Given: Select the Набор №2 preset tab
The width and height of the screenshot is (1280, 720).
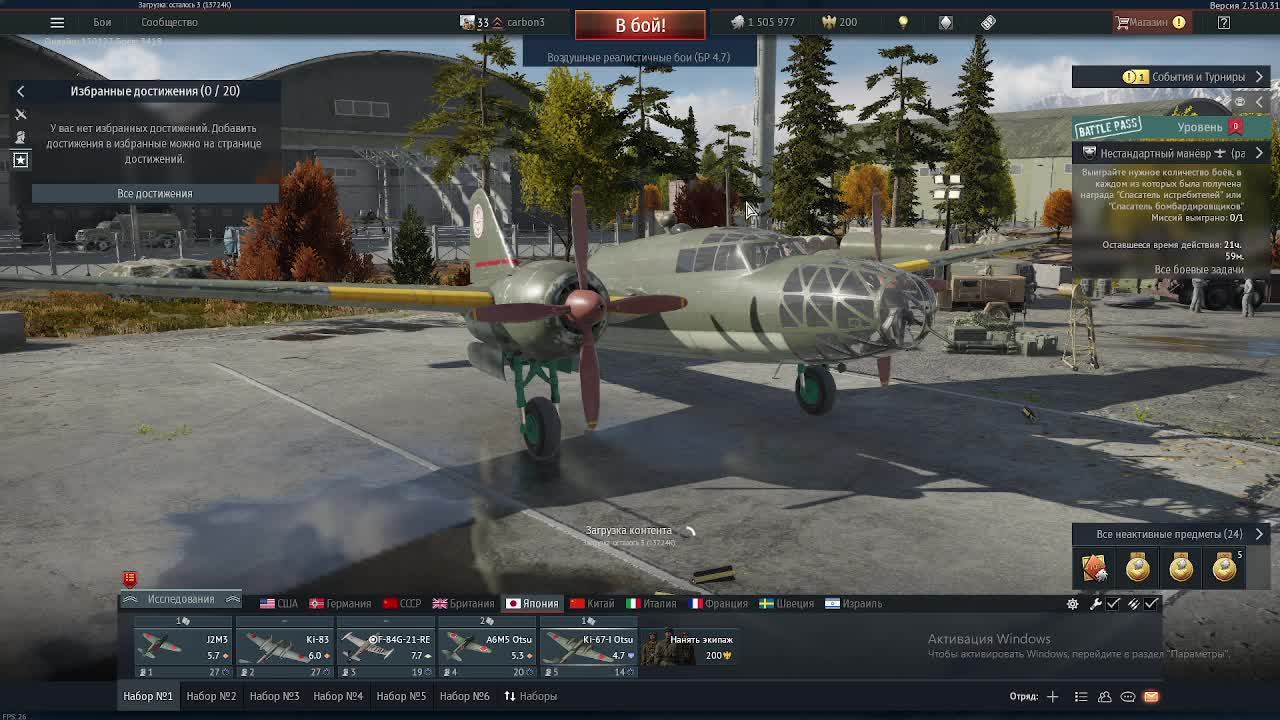Looking at the screenshot, I should coord(211,696).
